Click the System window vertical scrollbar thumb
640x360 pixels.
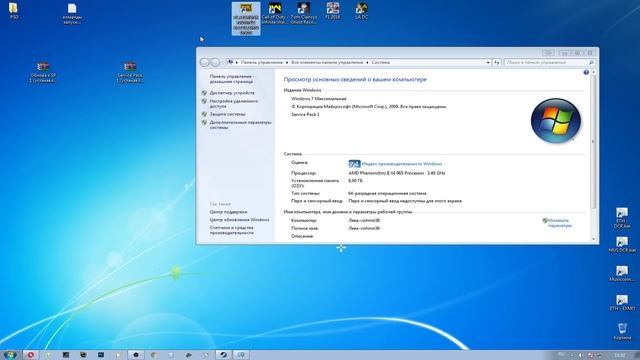[593, 141]
